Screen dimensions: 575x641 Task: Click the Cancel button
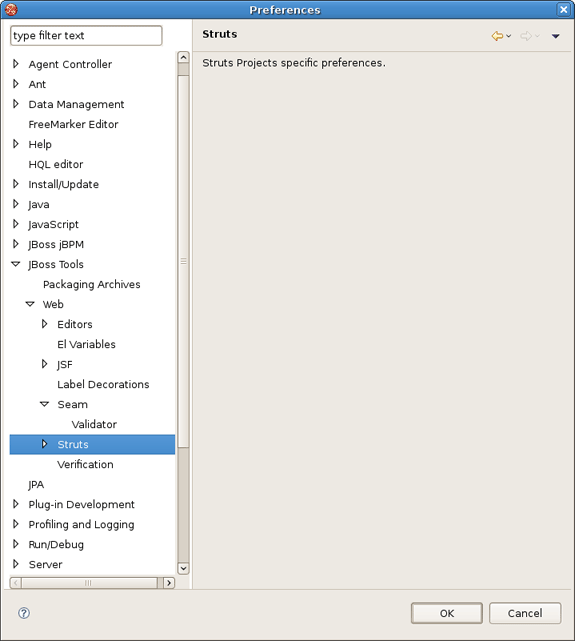[x=525, y=613]
